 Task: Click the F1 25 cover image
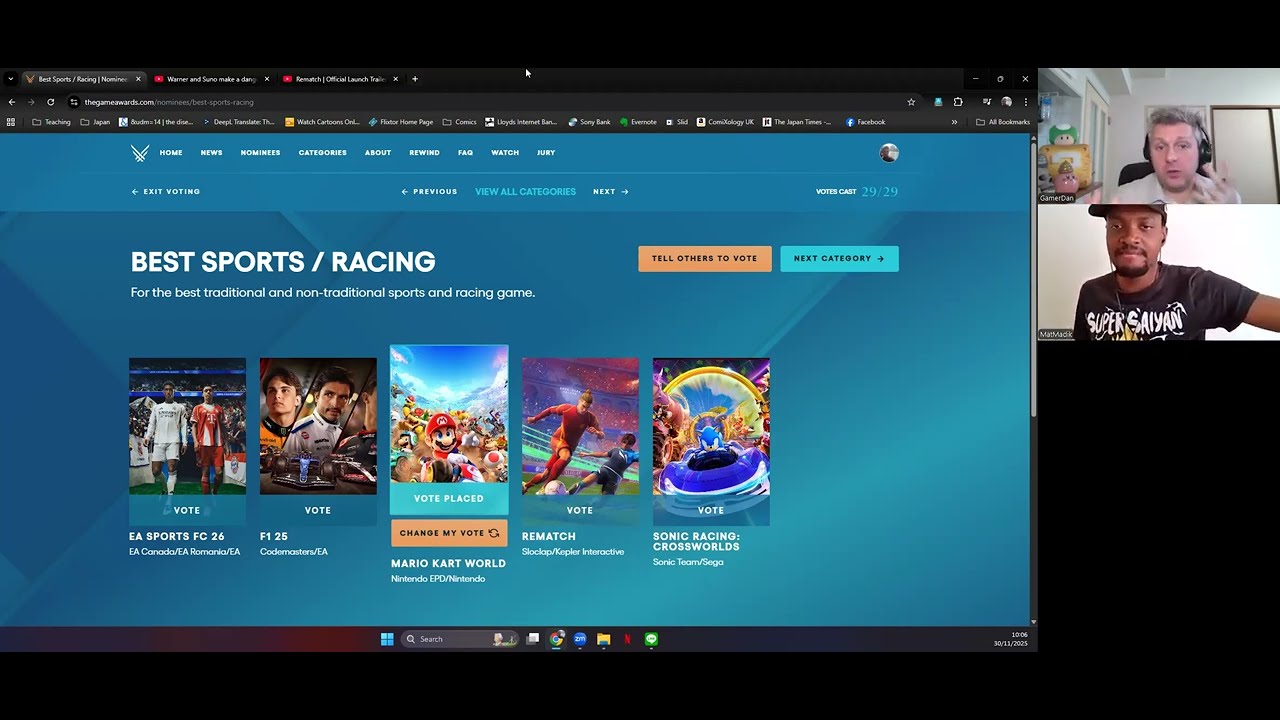coord(318,426)
